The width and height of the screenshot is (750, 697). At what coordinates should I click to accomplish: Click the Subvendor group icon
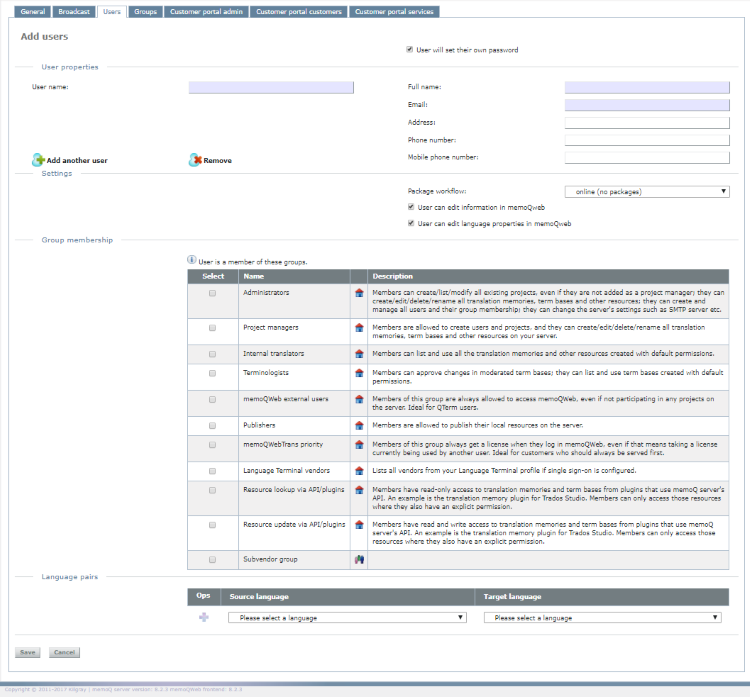tap(359, 559)
